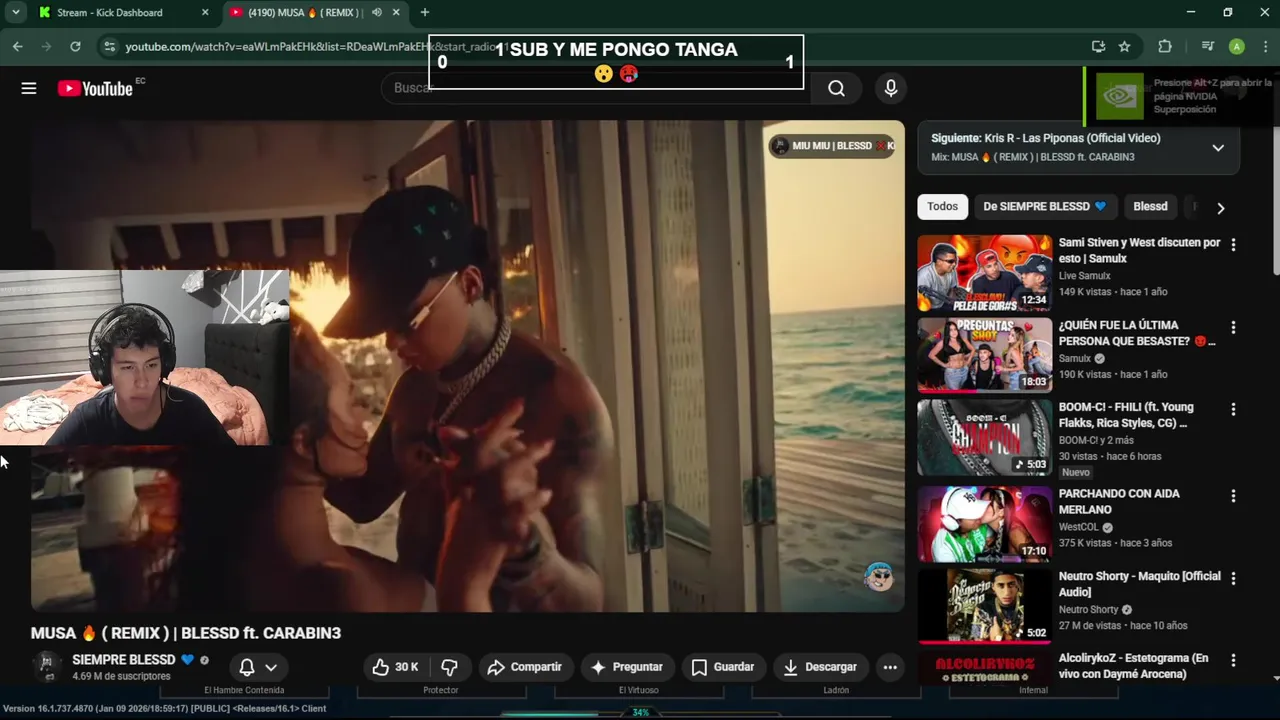Like the video with thumbs up
The height and width of the screenshot is (720, 1280).
pyautogui.click(x=395, y=667)
